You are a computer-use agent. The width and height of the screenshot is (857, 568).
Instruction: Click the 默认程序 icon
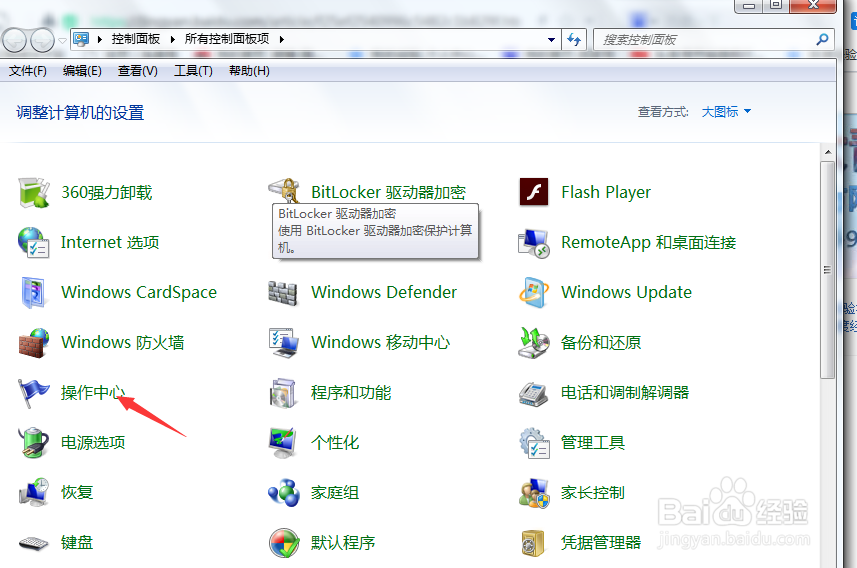click(x=284, y=543)
